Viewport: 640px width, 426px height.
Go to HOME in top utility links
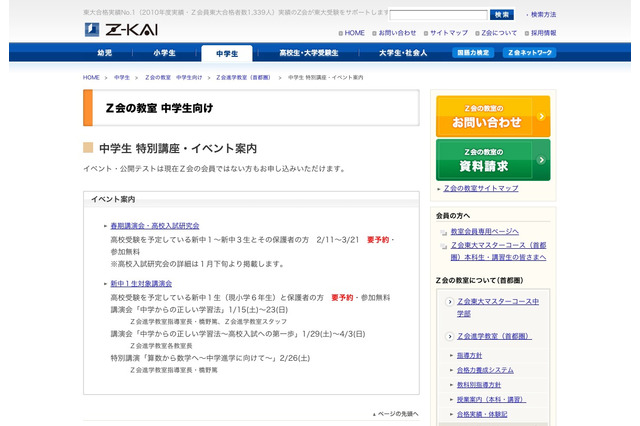click(x=354, y=33)
